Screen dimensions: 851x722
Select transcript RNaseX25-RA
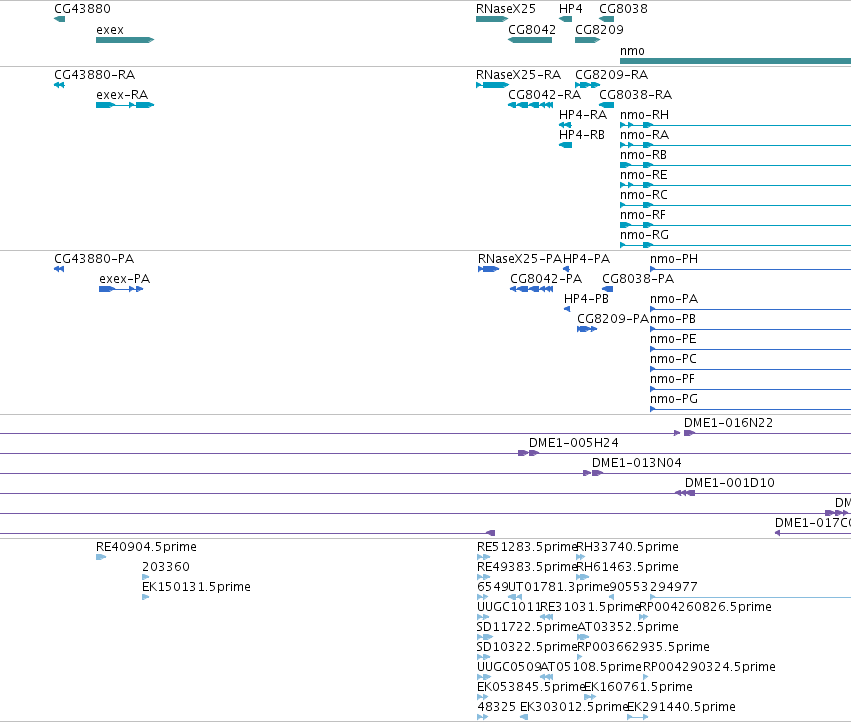click(518, 75)
